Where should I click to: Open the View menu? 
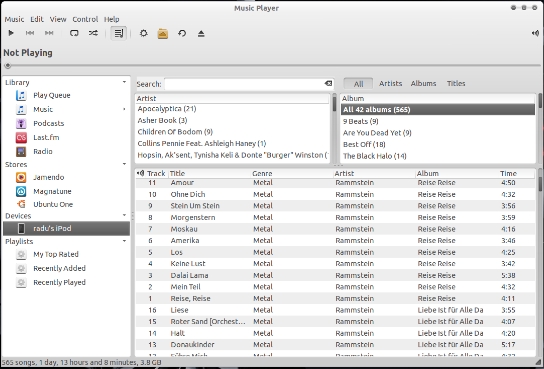58,19
